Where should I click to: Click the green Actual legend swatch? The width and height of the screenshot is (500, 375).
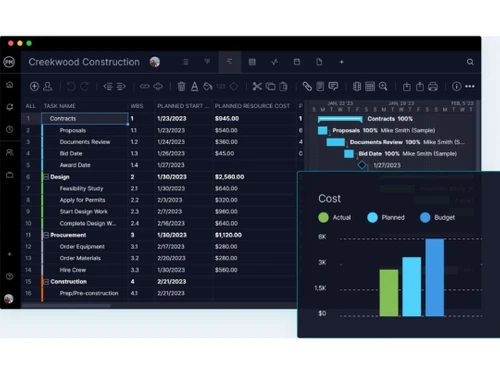323,218
